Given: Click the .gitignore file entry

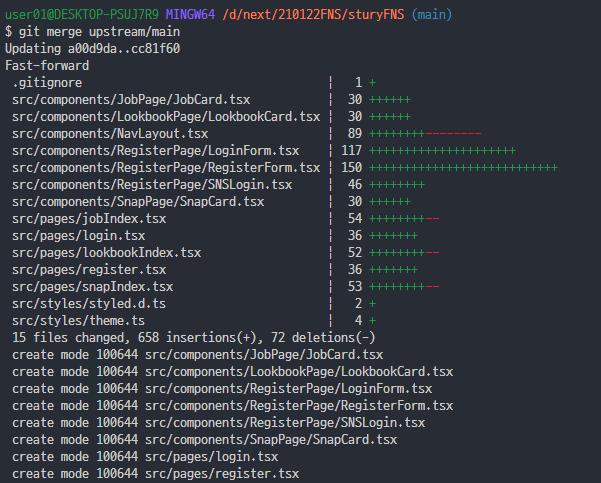Looking at the screenshot, I should click(47, 82).
